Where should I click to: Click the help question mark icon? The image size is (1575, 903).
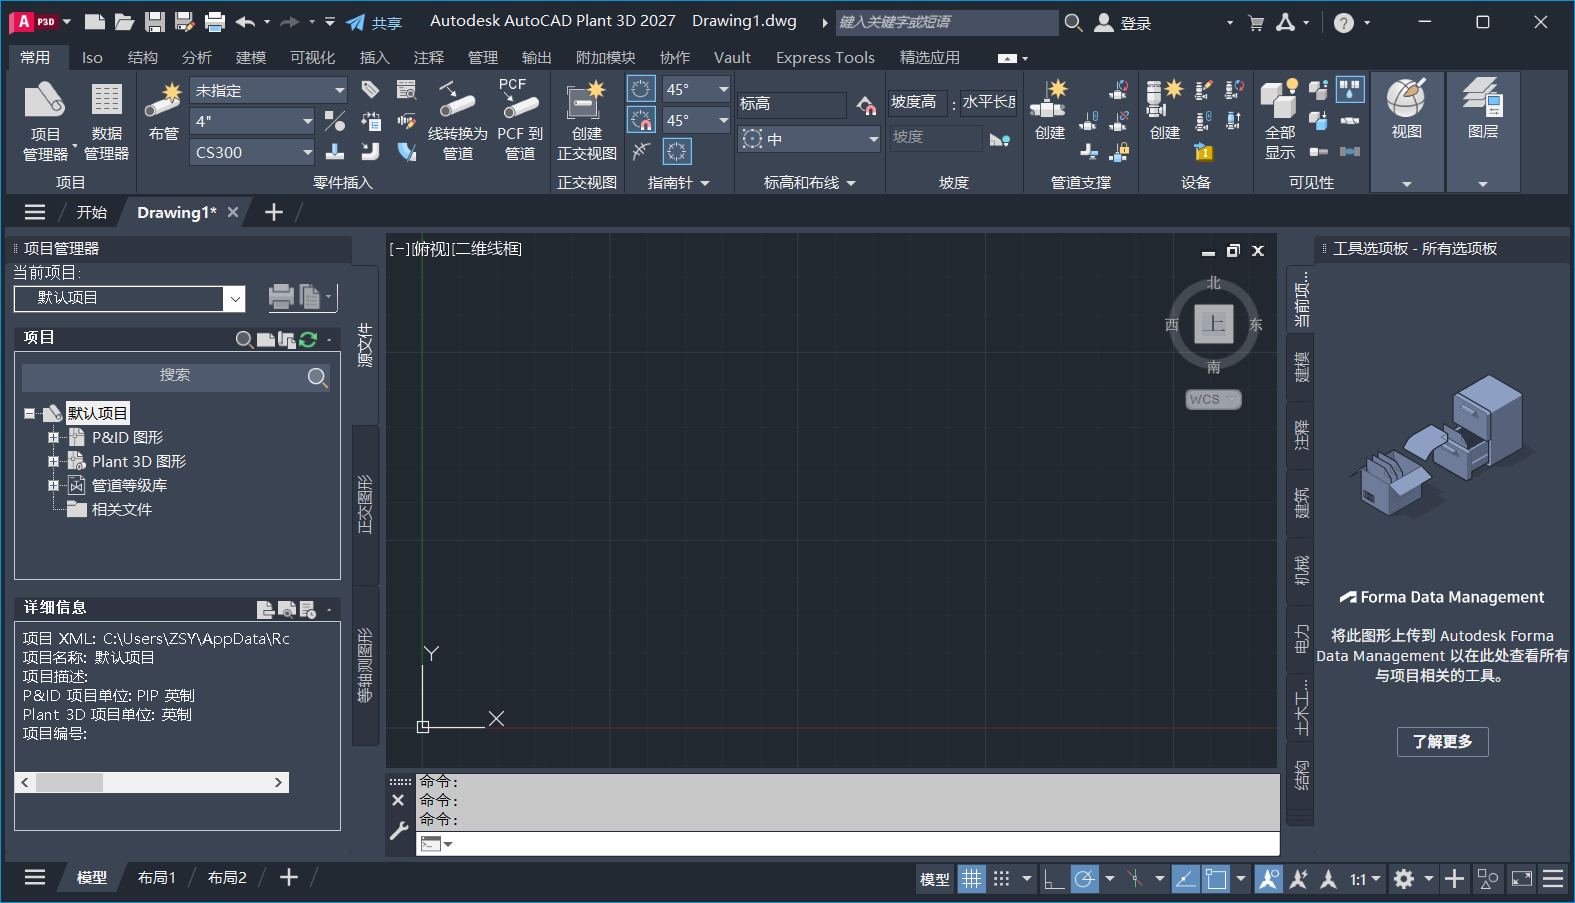1344,22
